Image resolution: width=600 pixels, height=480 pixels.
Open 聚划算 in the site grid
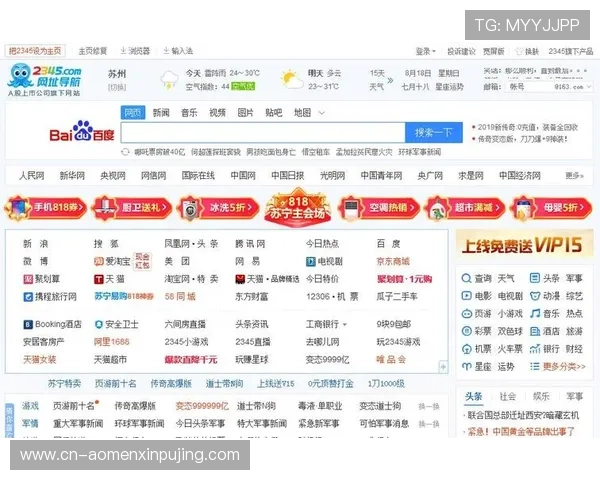[42, 279]
